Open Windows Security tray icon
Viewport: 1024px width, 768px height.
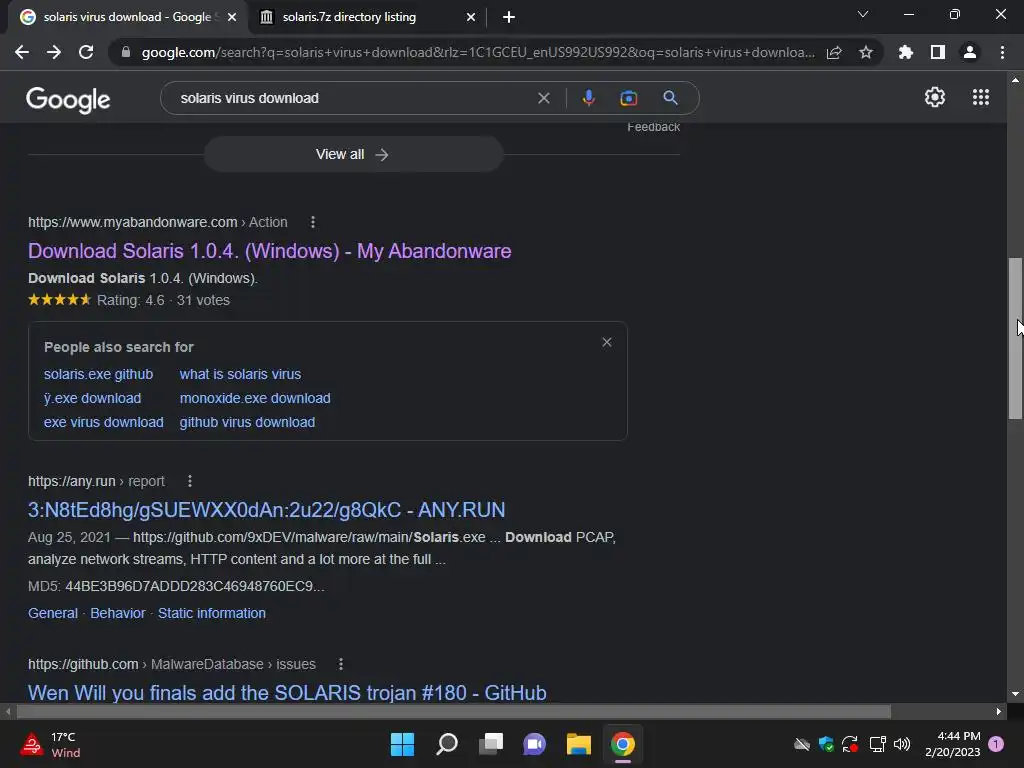(x=826, y=744)
